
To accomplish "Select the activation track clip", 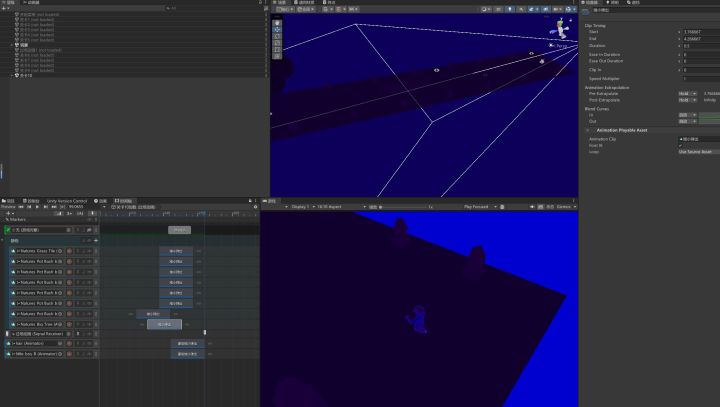I will click(180, 230).
